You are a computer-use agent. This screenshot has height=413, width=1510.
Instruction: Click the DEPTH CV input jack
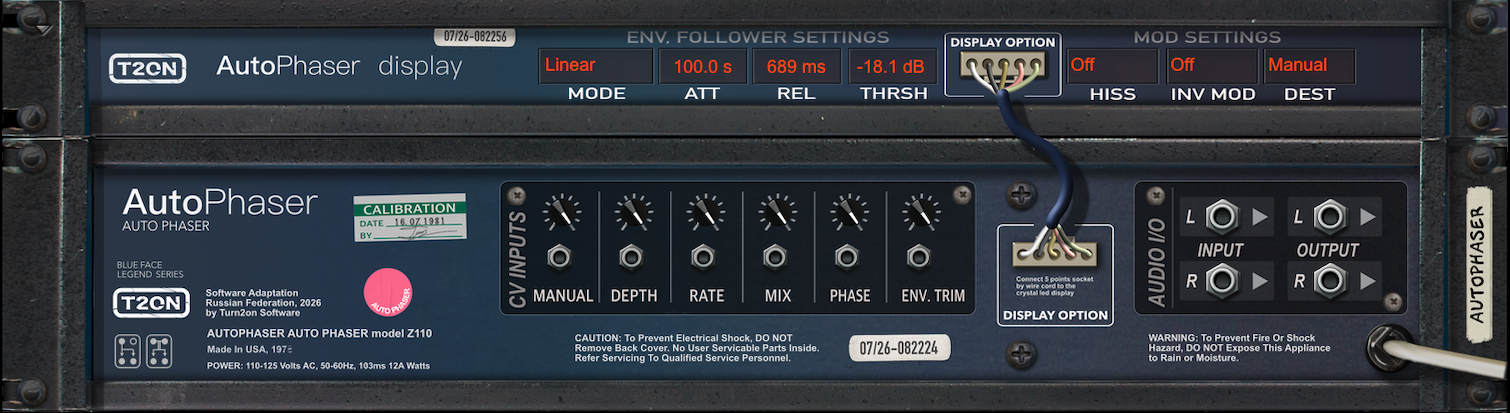(632, 258)
